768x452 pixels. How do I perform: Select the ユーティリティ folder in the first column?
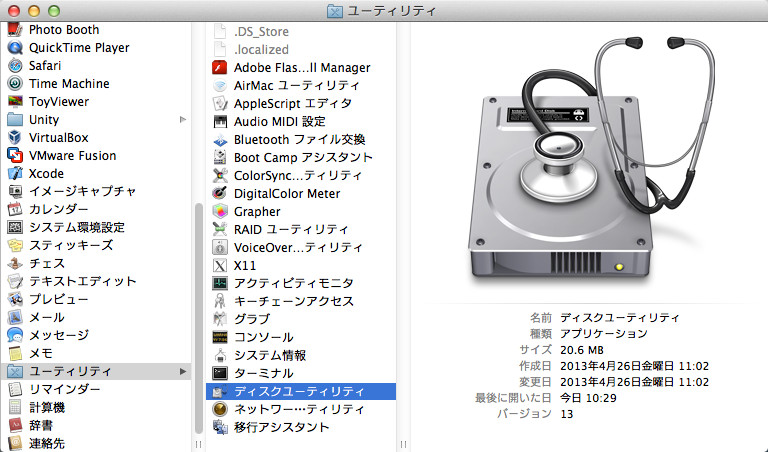[96, 371]
